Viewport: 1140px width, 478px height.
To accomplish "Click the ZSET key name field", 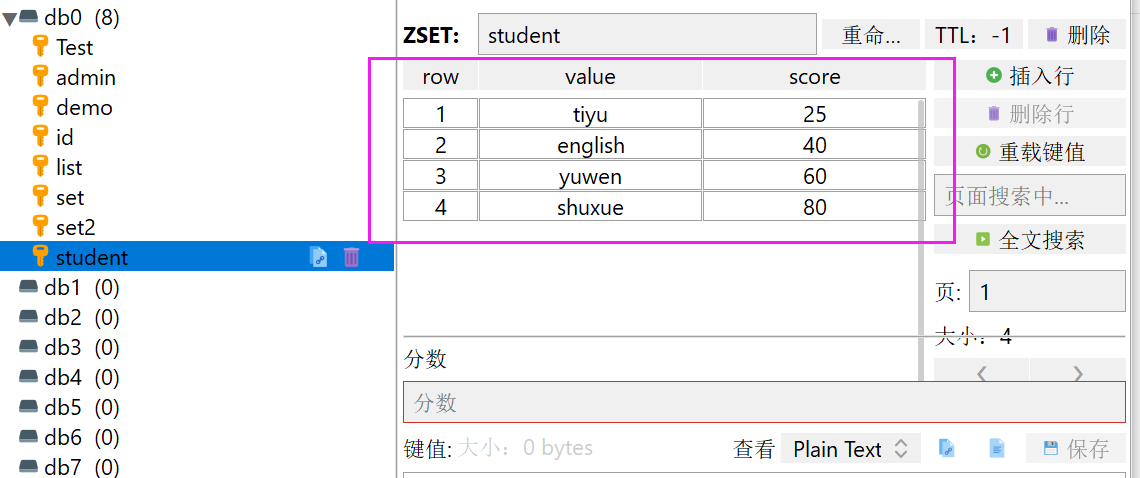I will pyautogui.click(x=647, y=34).
